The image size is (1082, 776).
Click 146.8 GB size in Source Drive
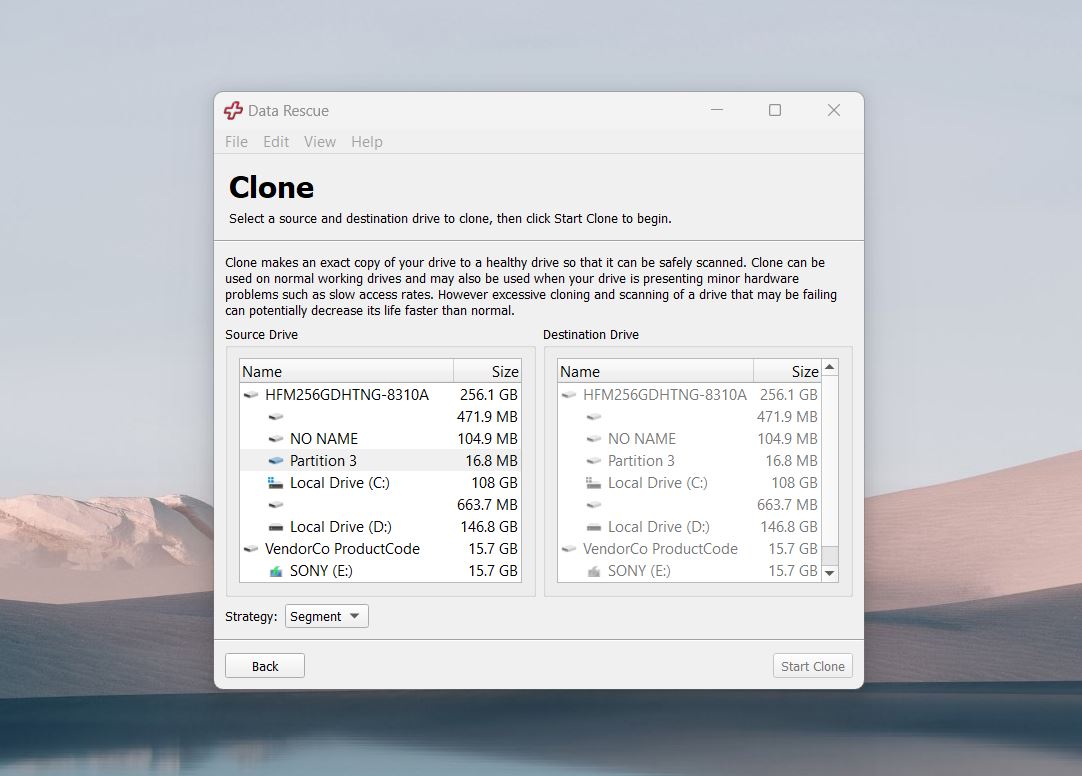pyautogui.click(x=489, y=527)
